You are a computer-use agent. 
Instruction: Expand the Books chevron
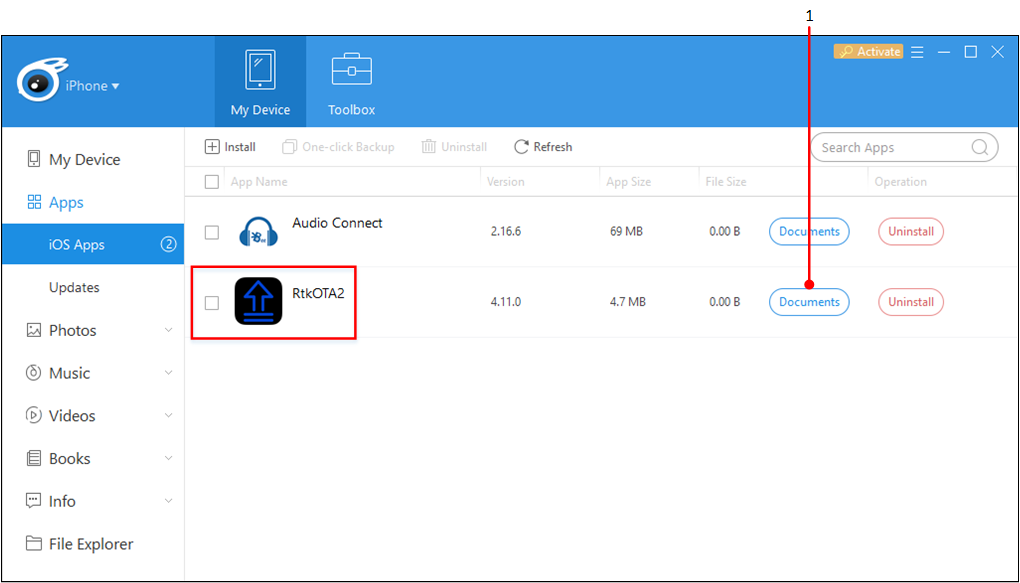tap(168, 459)
